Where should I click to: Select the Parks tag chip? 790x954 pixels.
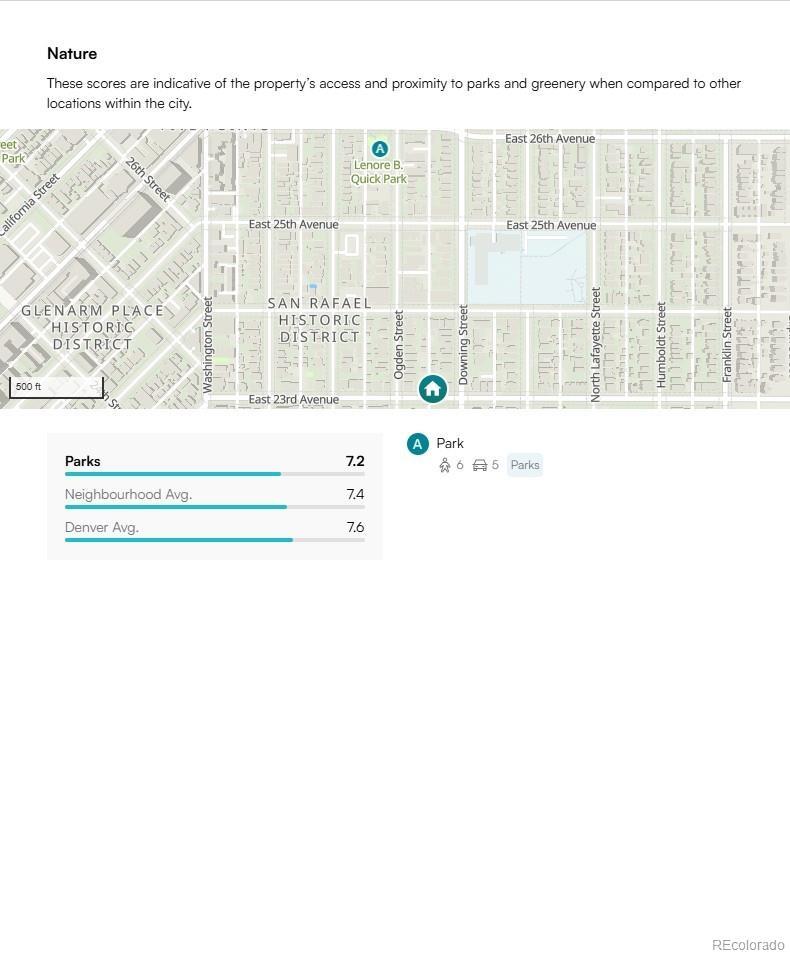coord(524,465)
